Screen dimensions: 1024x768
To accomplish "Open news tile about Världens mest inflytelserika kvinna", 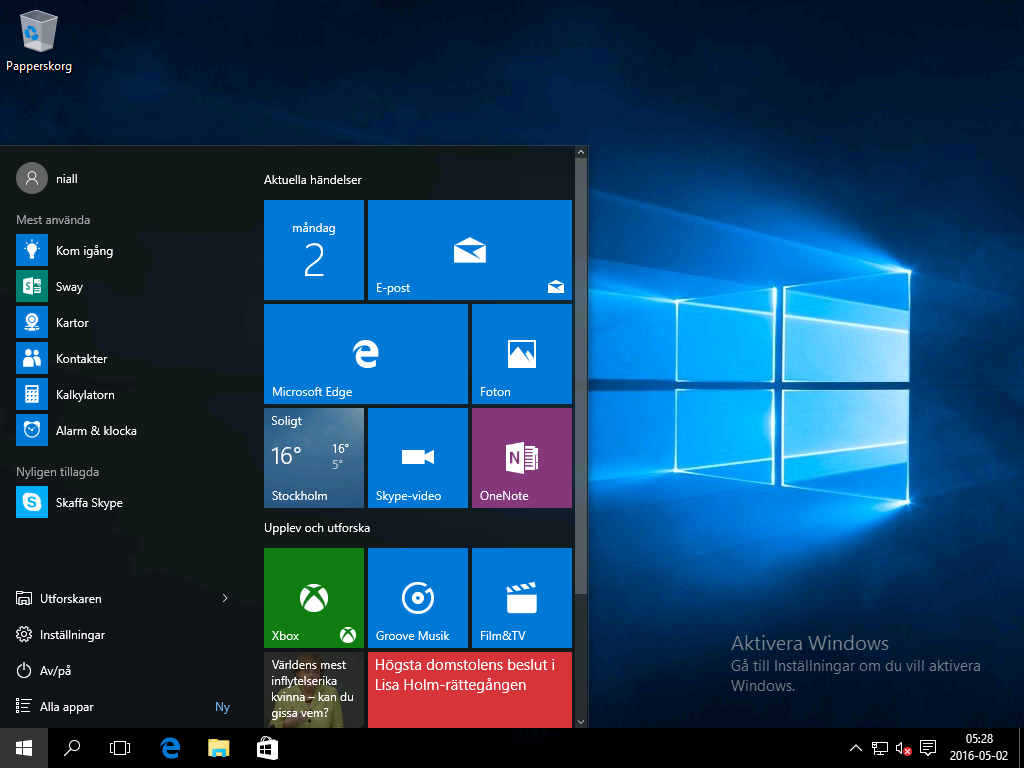I will click(x=313, y=690).
